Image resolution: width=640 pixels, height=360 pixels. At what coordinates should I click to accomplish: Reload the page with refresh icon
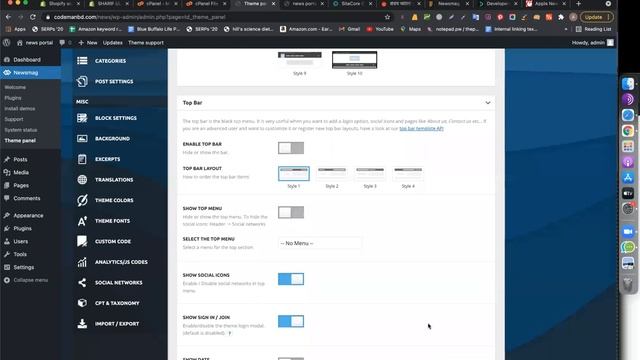click(x=33, y=17)
